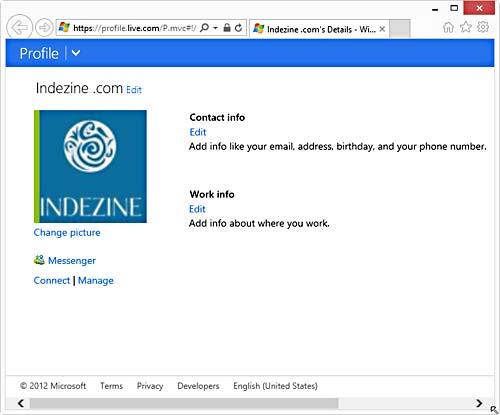The height and width of the screenshot is (415, 500).
Task: Minimize the browser window
Action: click(435, 9)
